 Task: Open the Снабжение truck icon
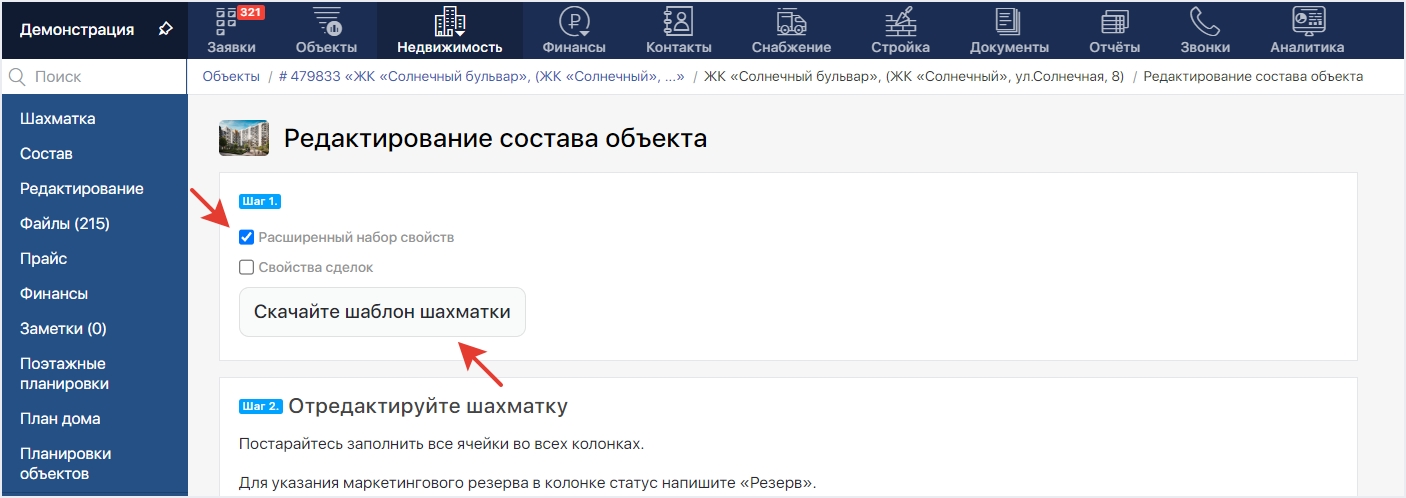791,21
